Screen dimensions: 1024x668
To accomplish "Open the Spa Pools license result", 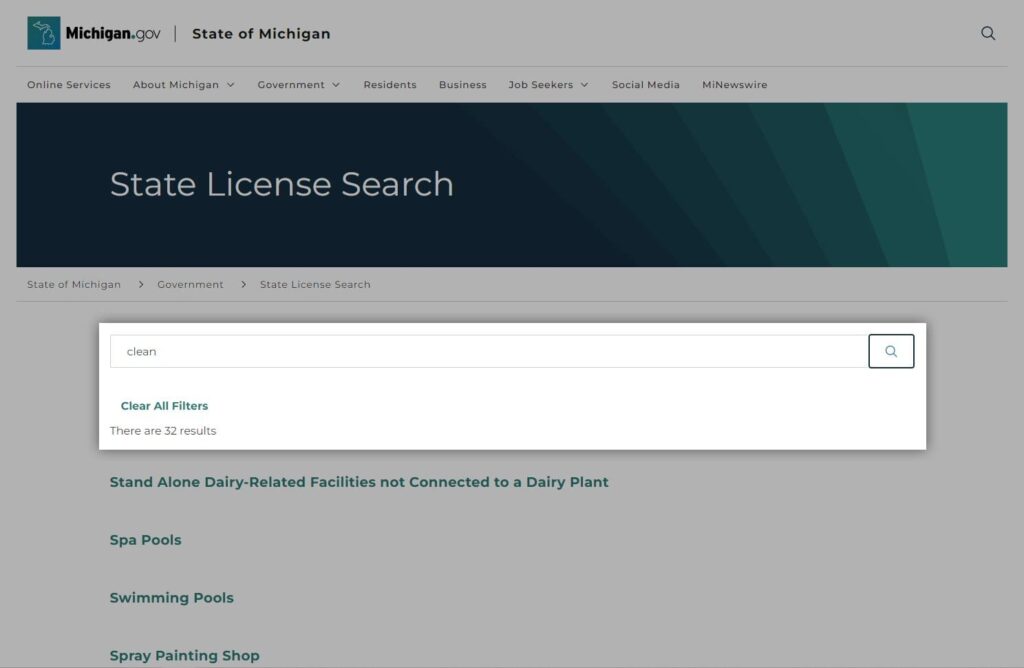I will click(145, 539).
